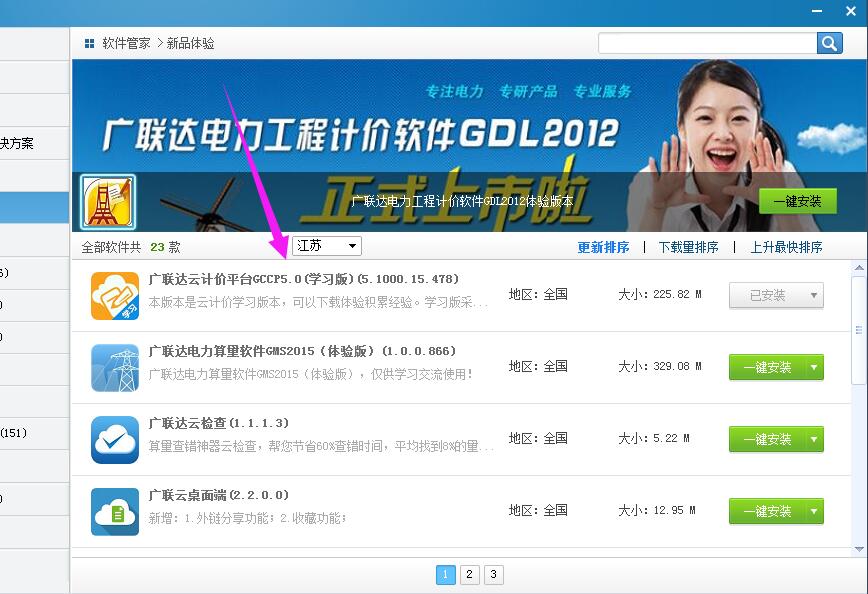
Task: Open the 江苏 region dropdown
Action: click(x=327, y=246)
